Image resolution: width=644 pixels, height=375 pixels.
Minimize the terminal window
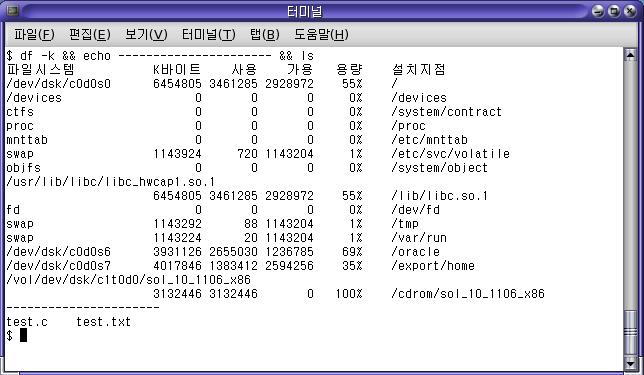598,11
